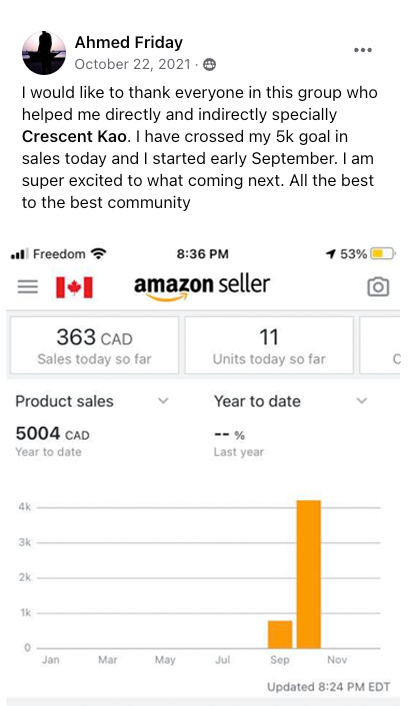This screenshot has height=706, width=414.
Task: Tap the Canada flag marketplace icon
Action: click(x=74, y=287)
